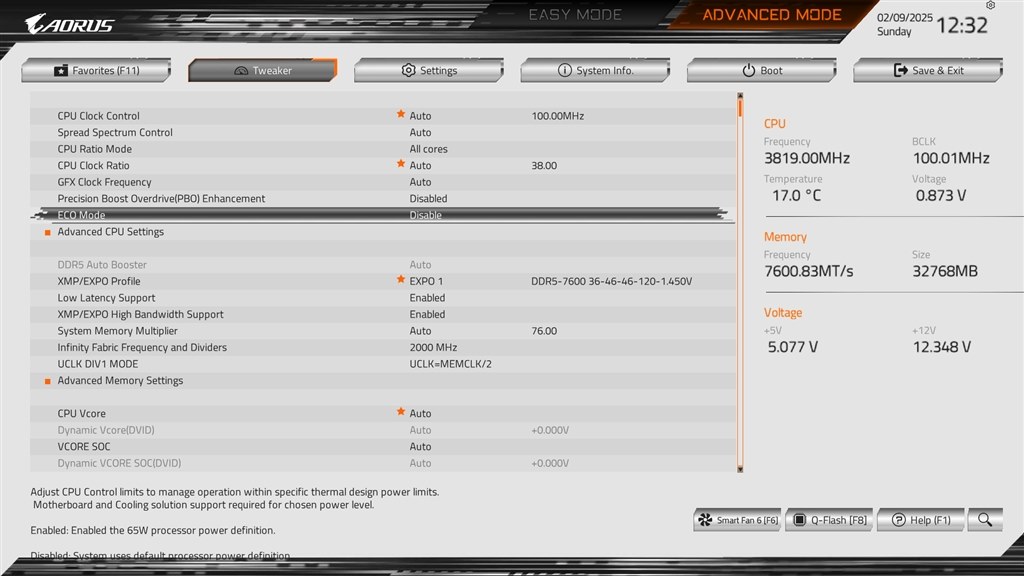Toggle XMP/EXPO High Bandwidth Support Enabled value
Image resolution: width=1024 pixels, height=576 pixels.
(x=427, y=314)
